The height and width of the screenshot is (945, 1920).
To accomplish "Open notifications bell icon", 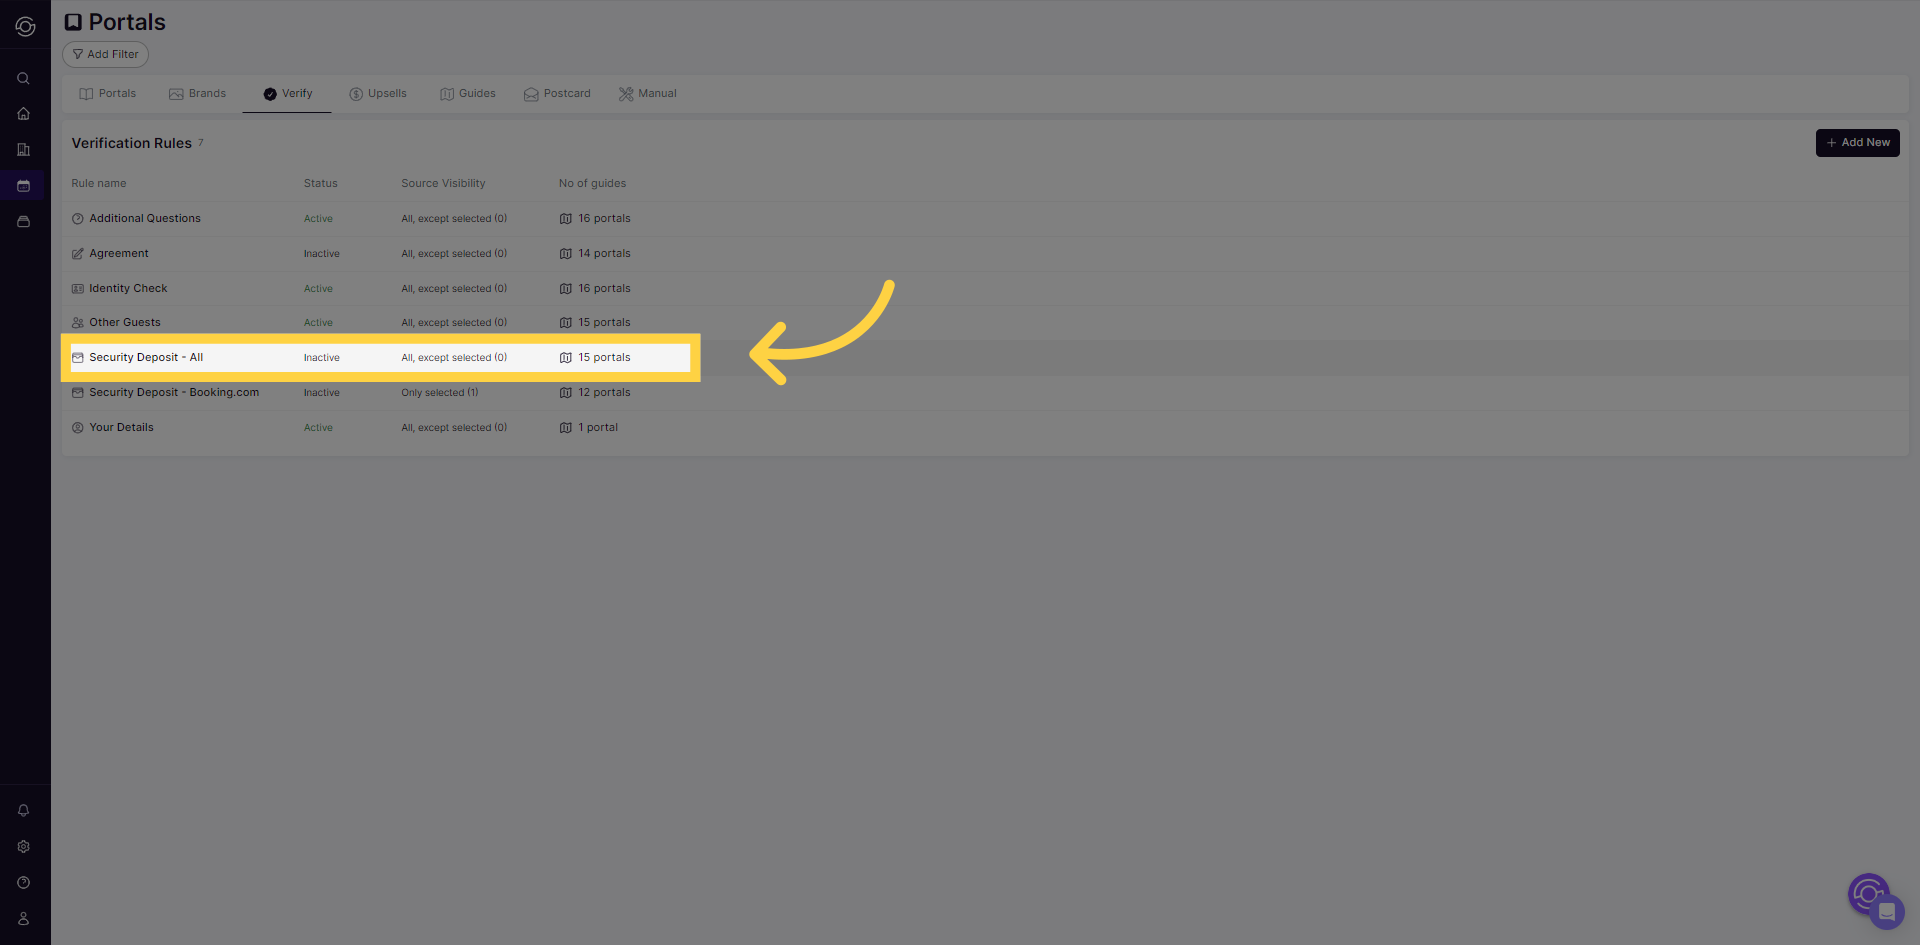I will coord(23,811).
